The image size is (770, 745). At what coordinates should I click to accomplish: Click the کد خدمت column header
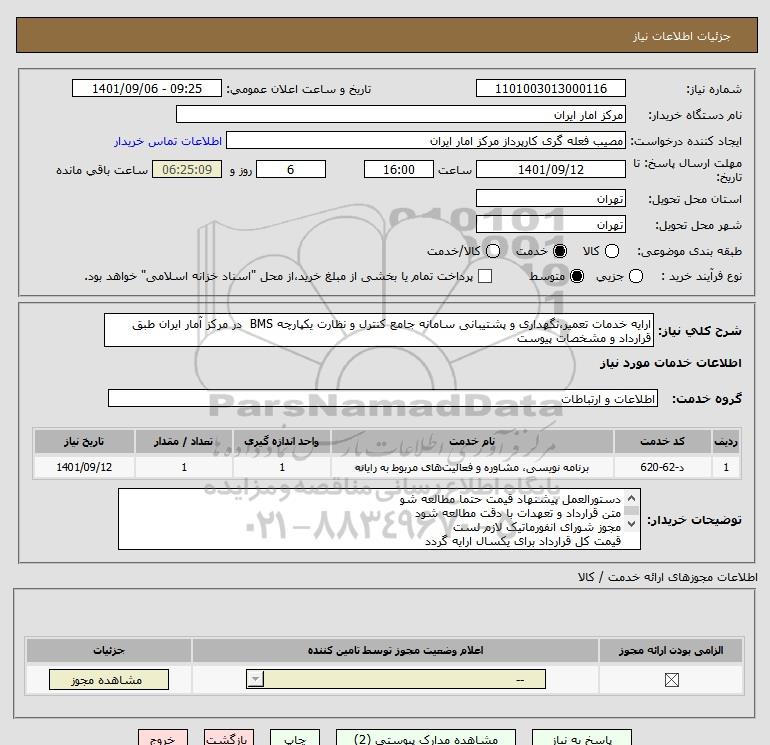pos(662,441)
